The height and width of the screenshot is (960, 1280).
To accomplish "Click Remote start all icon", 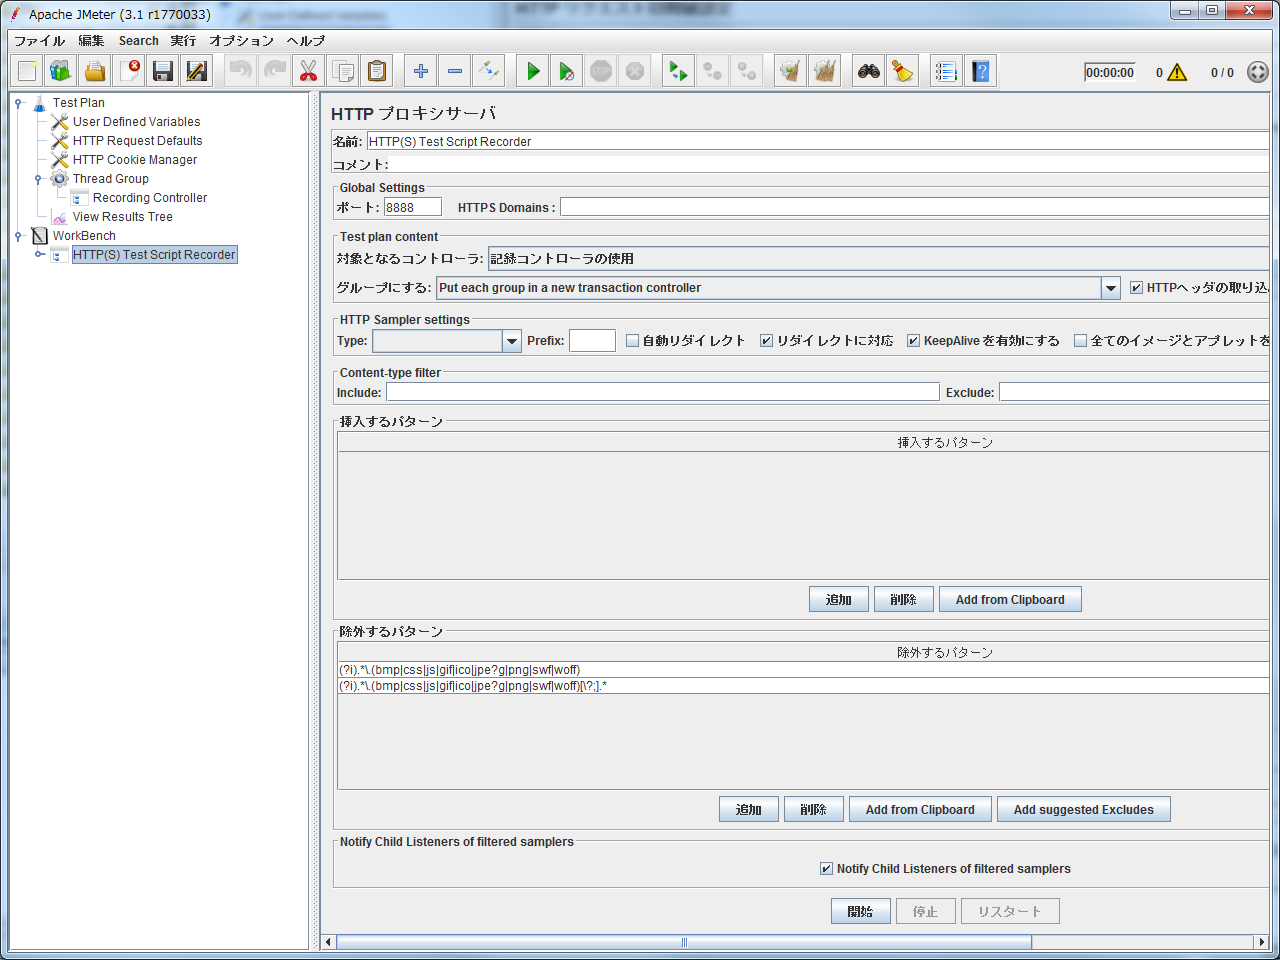I will coord(679,71).
